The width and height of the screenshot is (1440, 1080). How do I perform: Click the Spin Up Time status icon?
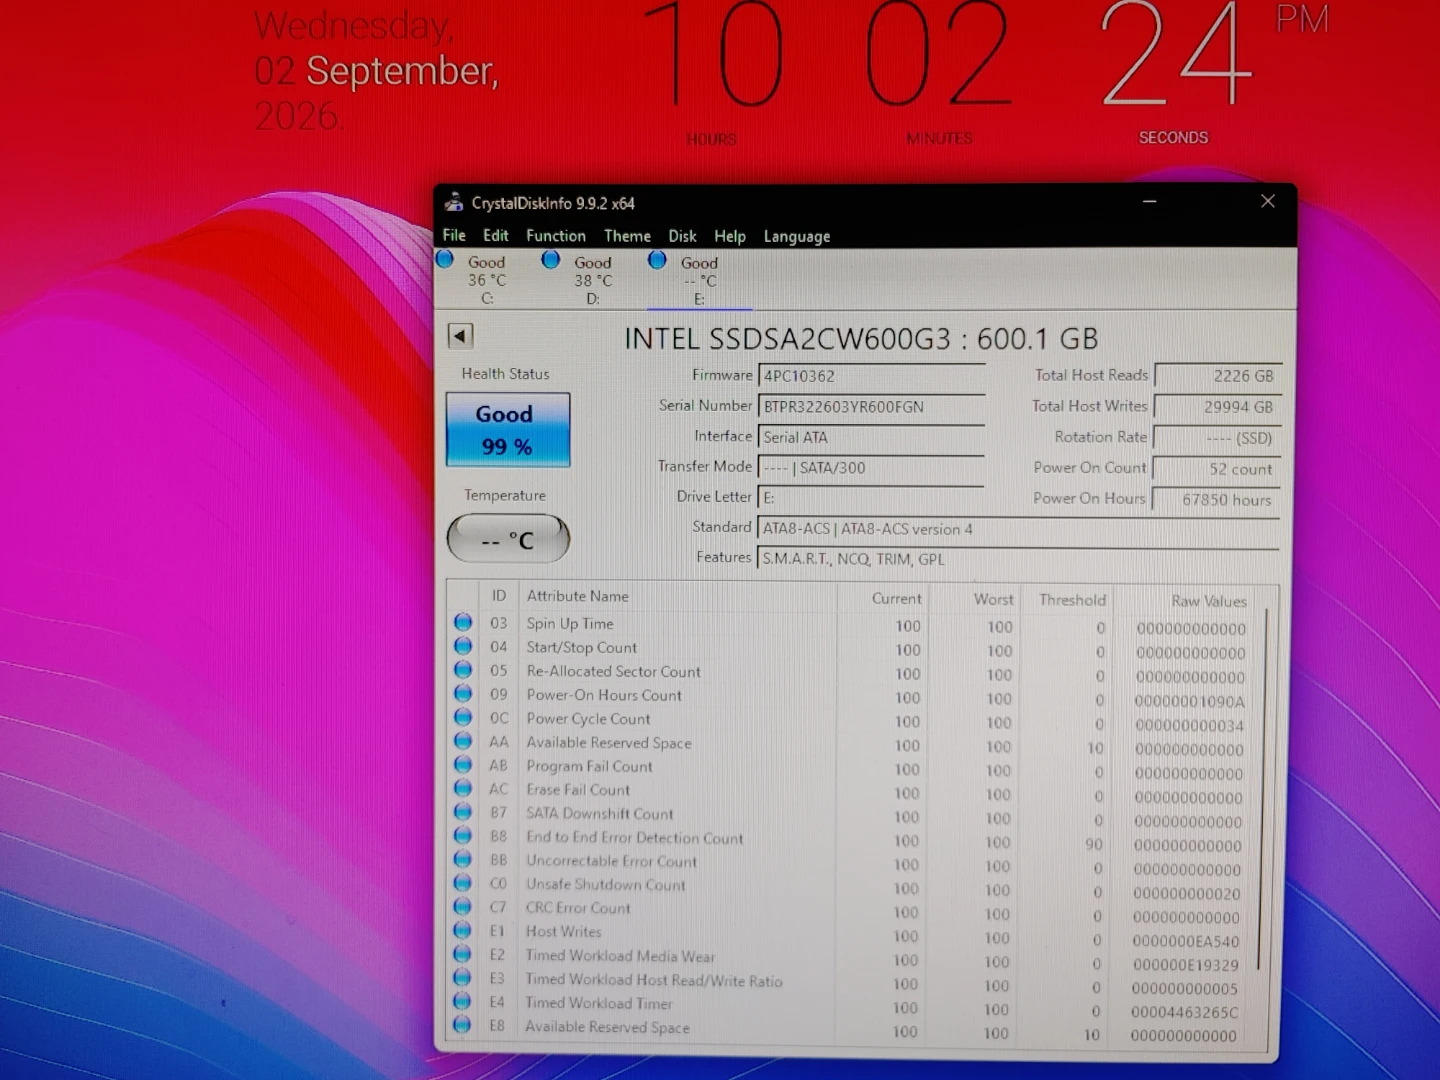pyautogui.click(x=463, y=622)
